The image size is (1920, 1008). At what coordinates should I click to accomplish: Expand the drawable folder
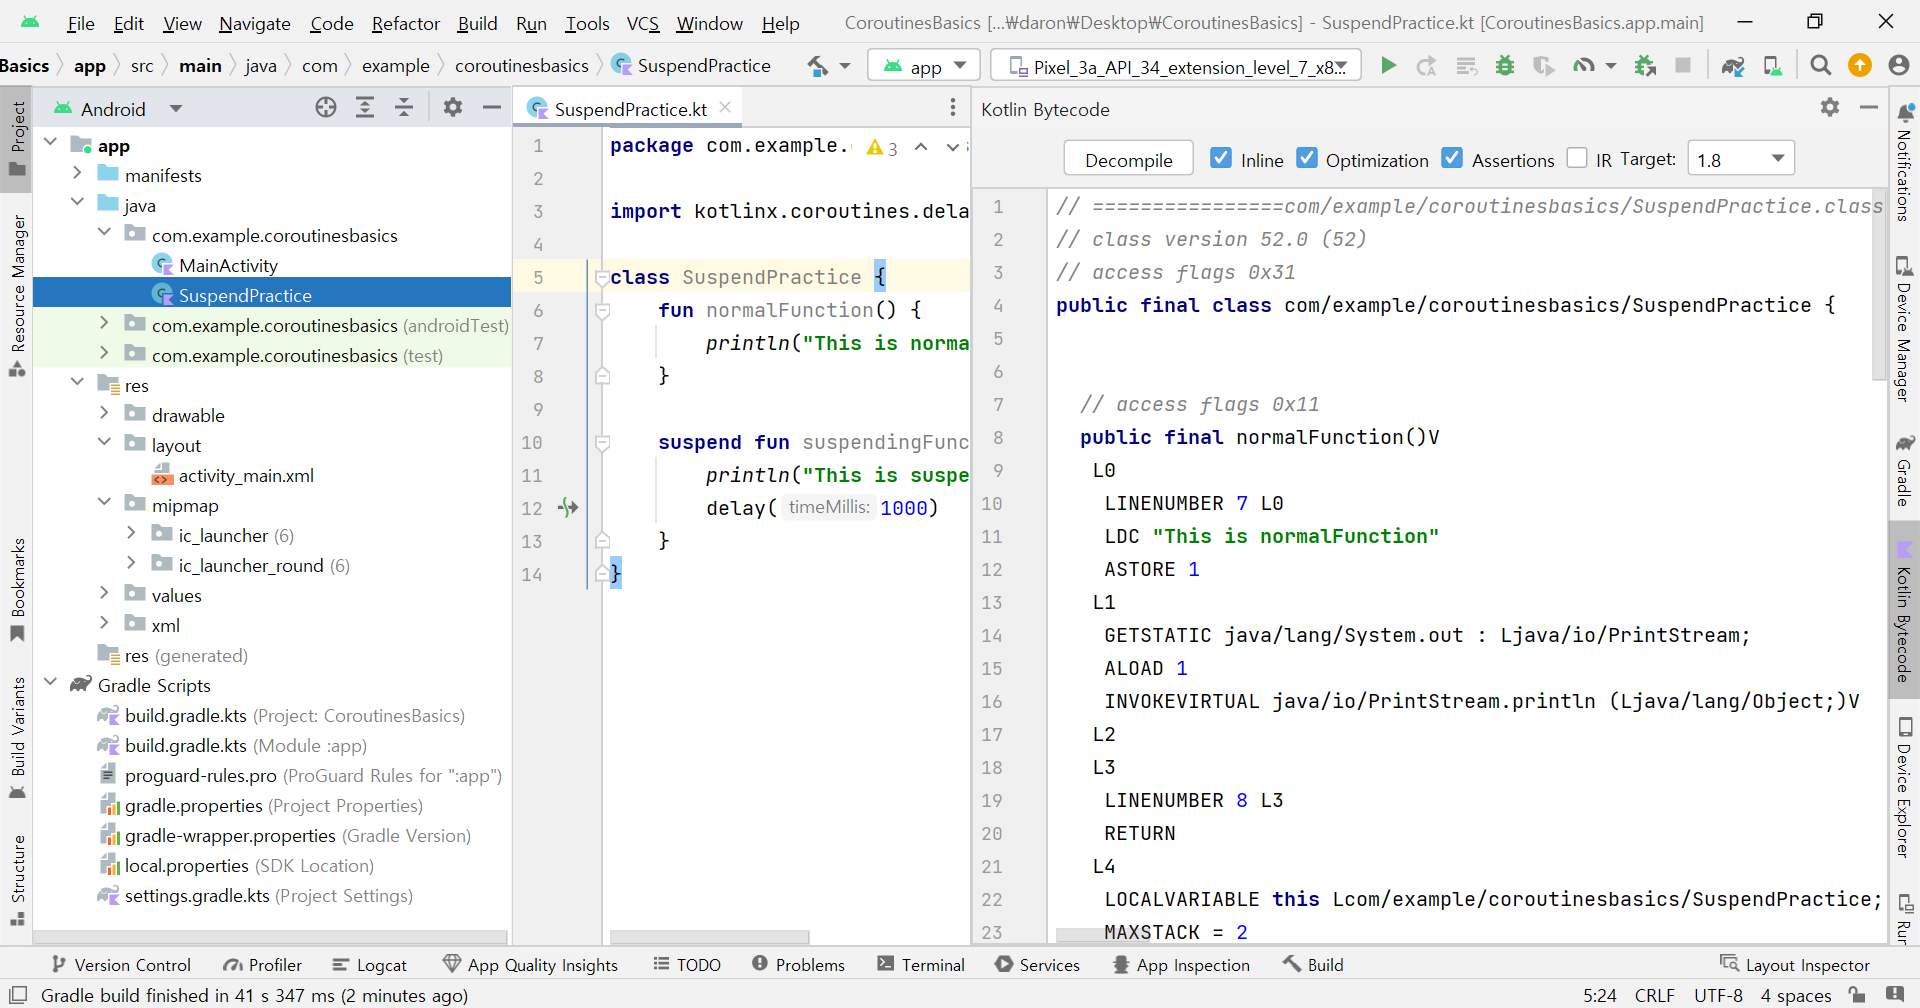point(104,414)
